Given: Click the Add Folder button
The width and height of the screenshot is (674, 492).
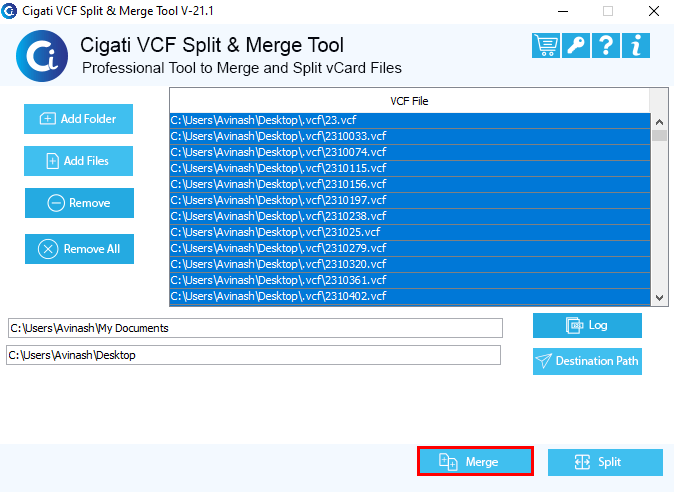Looking at the screenshot, I should 78,119.
